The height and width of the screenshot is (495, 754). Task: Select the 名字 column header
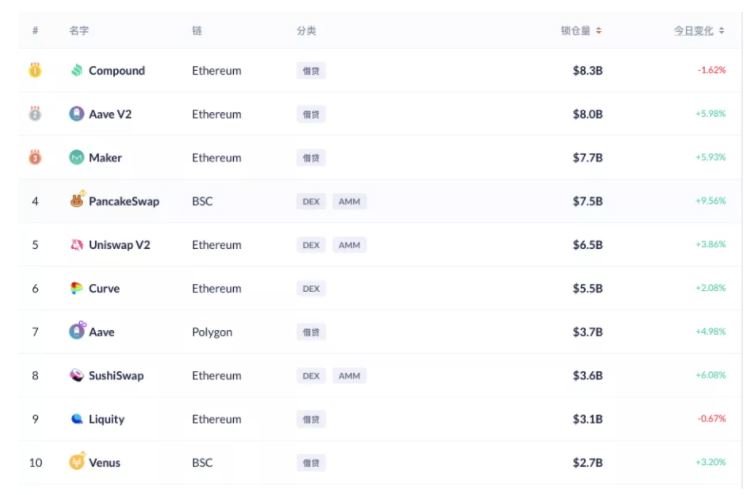79,31
